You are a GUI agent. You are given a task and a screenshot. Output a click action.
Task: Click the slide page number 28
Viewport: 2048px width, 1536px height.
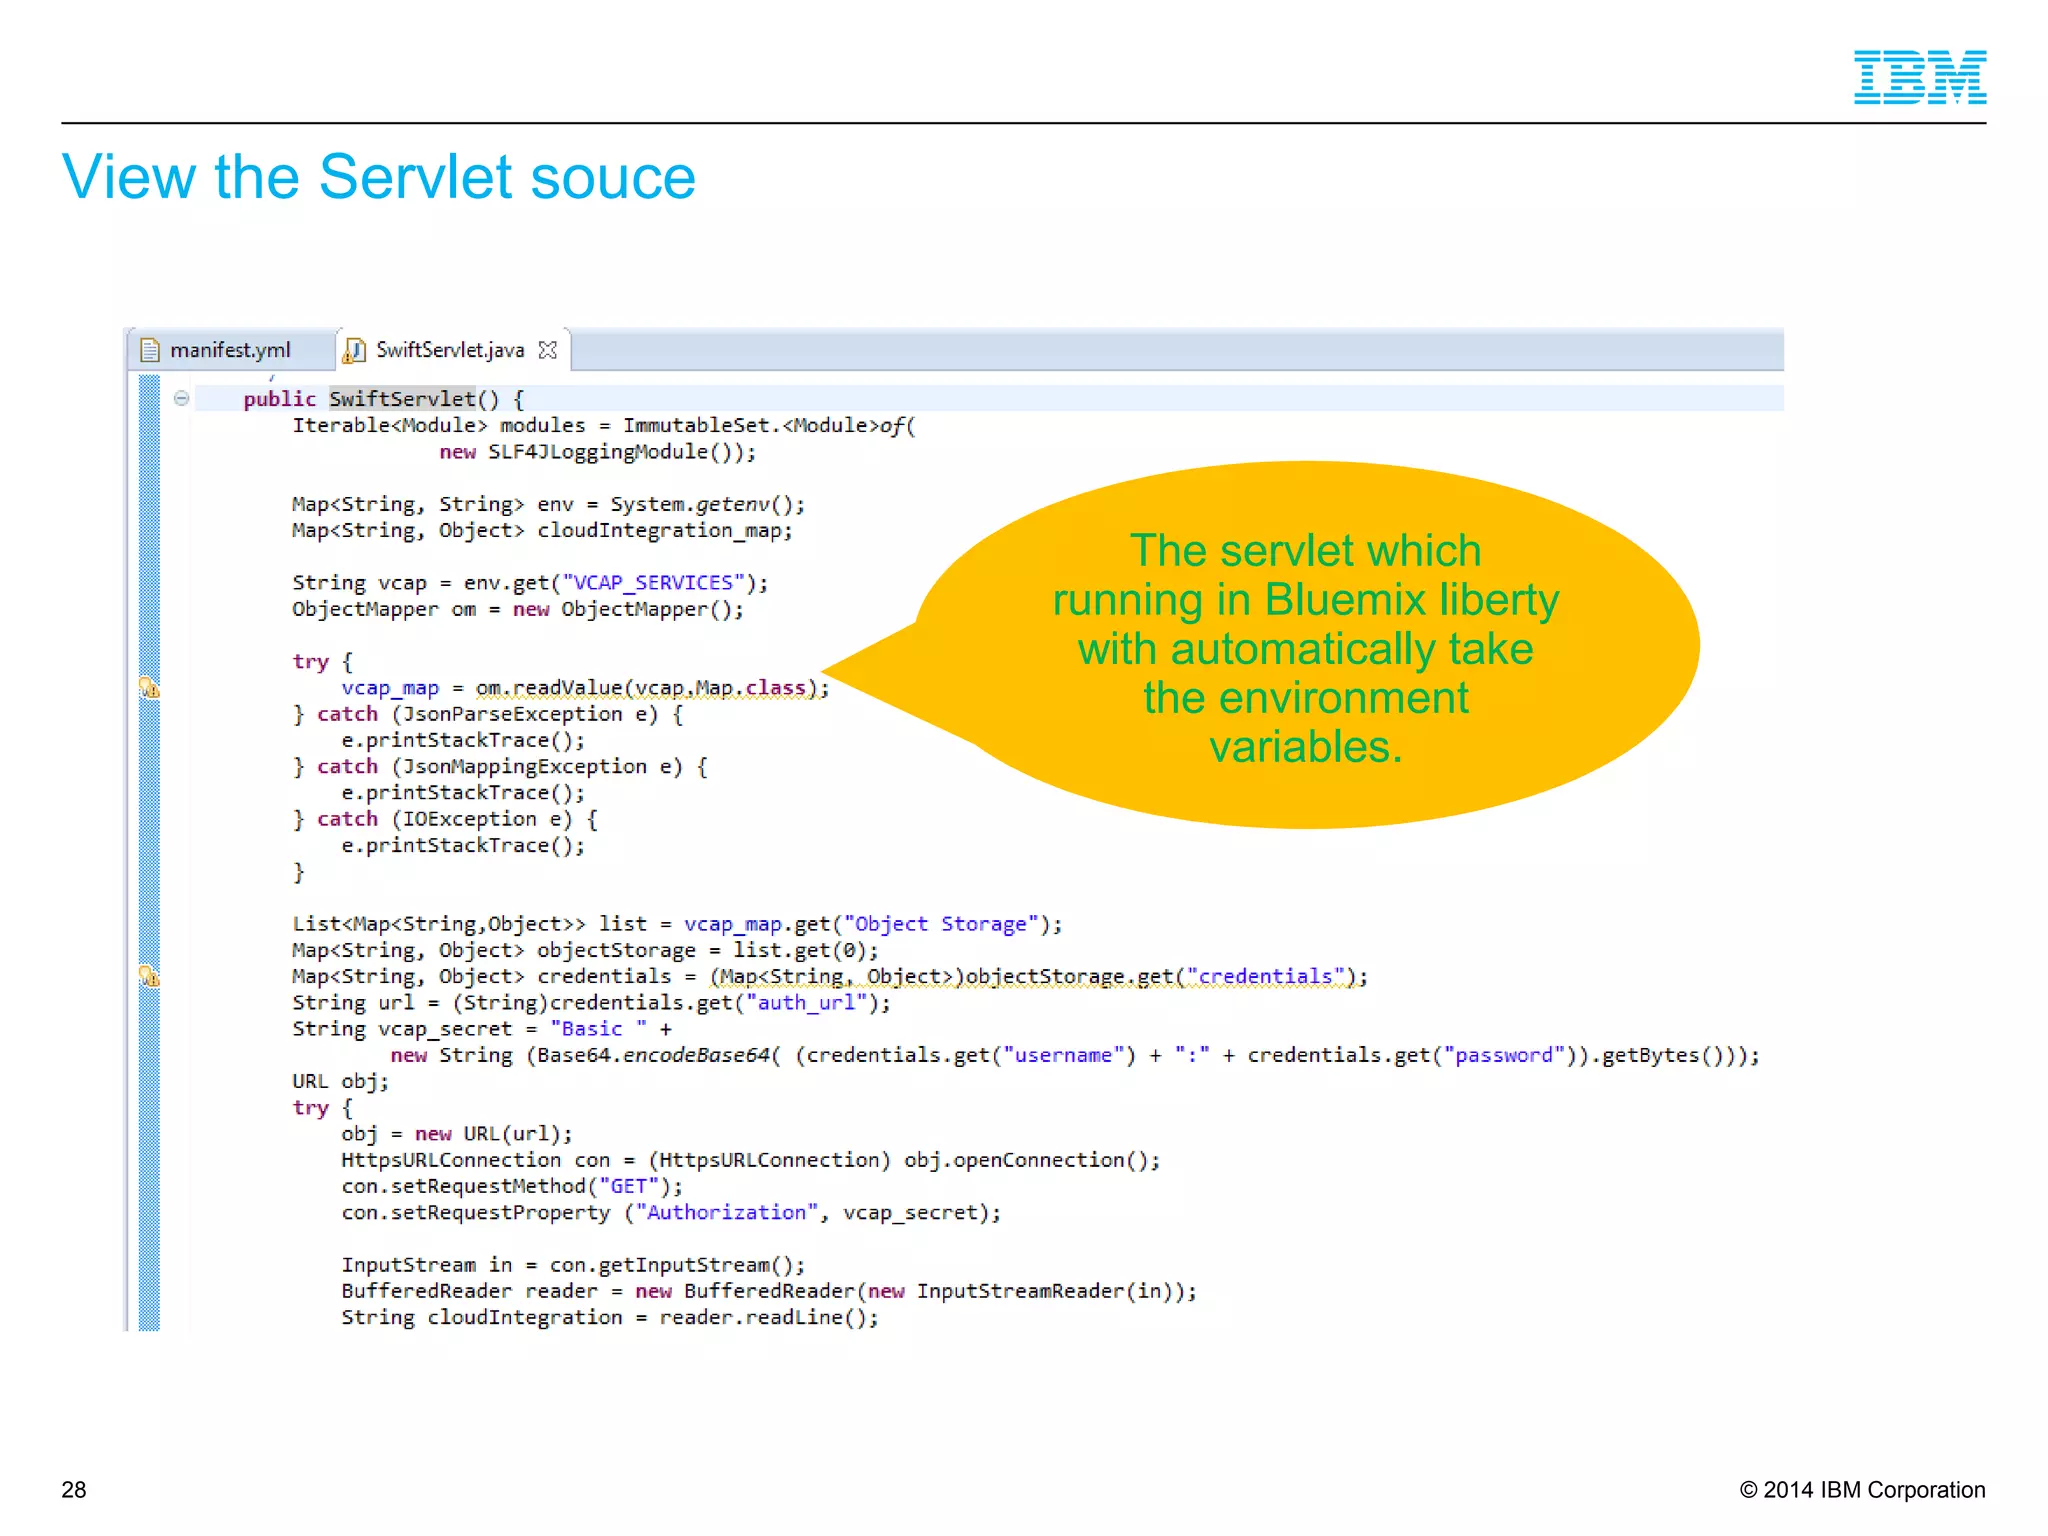click(74, 1489)
